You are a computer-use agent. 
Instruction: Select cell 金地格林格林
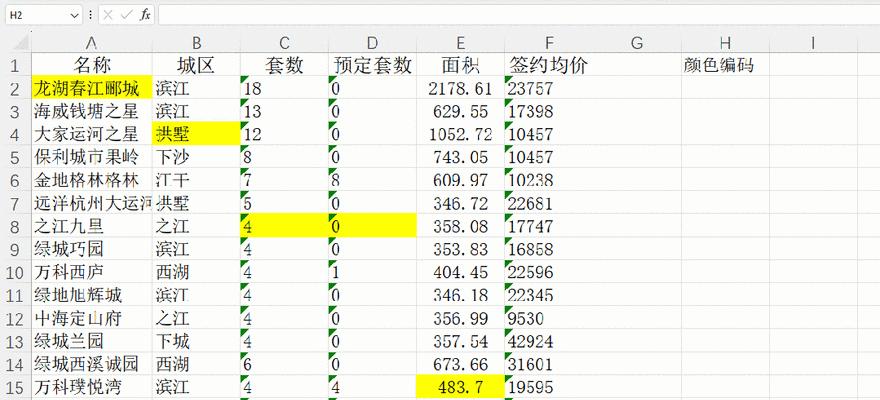(91, 180)
